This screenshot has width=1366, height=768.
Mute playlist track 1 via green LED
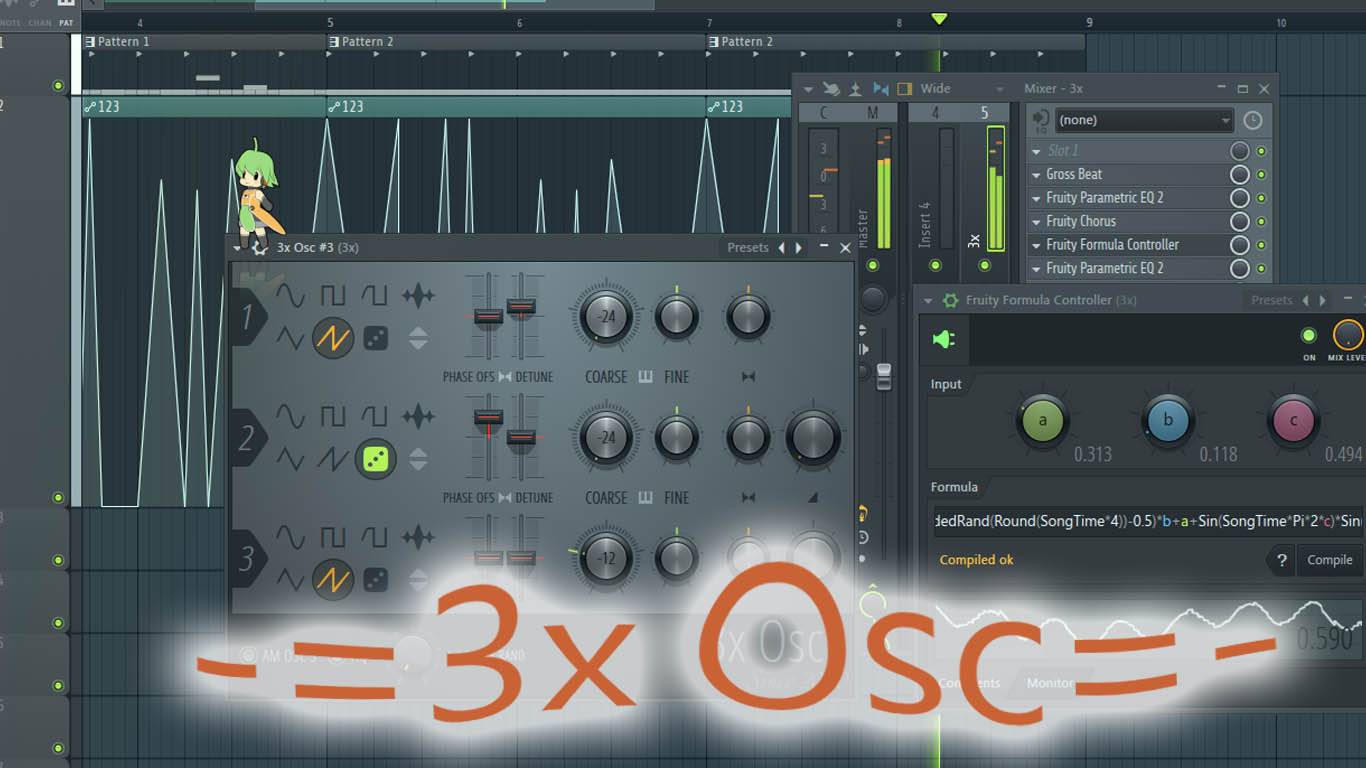58,86
